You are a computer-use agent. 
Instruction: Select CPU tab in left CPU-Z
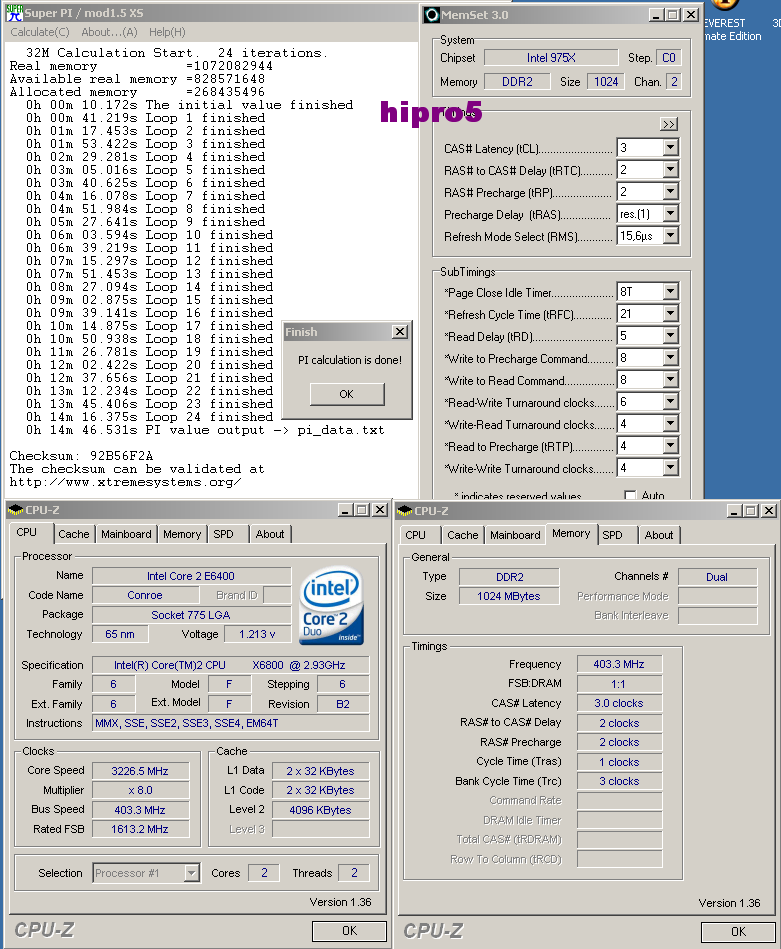pyautogui.click(x=27, y=533)
